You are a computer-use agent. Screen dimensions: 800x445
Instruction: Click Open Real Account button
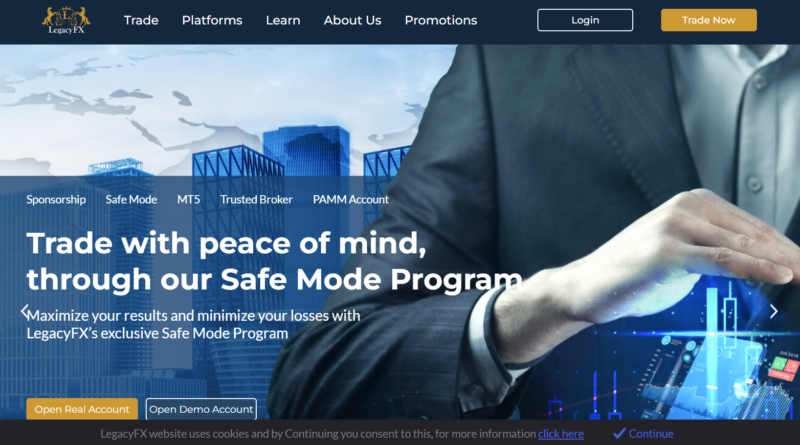click(82, 409)
